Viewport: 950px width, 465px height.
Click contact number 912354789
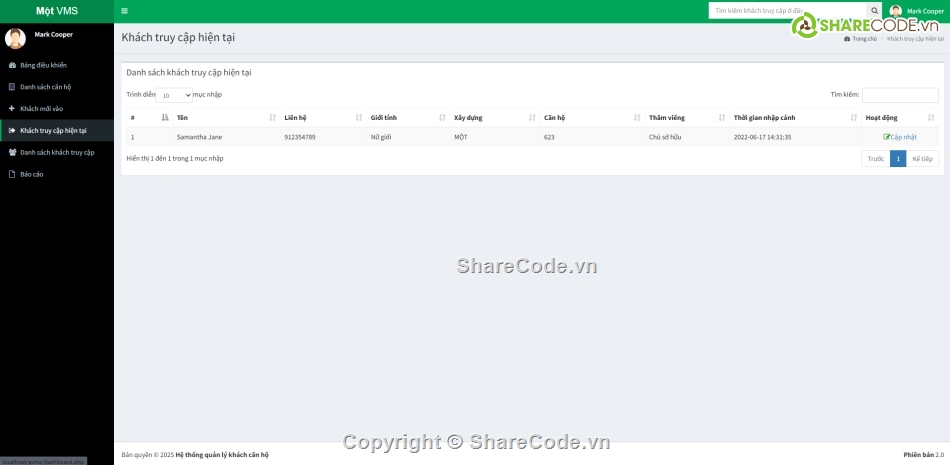pos(299,137)
